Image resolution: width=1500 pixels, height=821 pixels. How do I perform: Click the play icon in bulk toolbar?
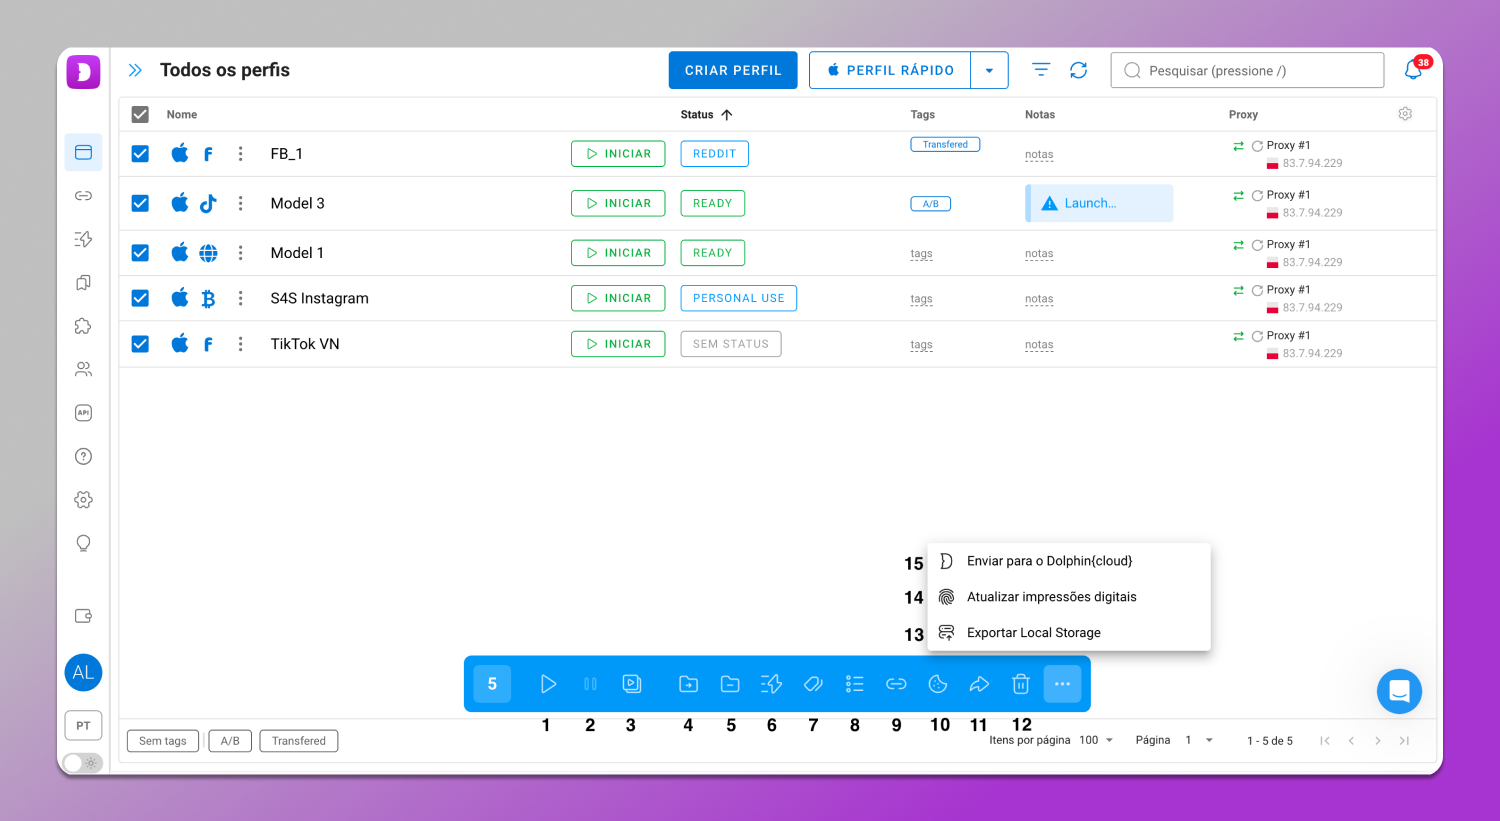(x=548, y=684)
